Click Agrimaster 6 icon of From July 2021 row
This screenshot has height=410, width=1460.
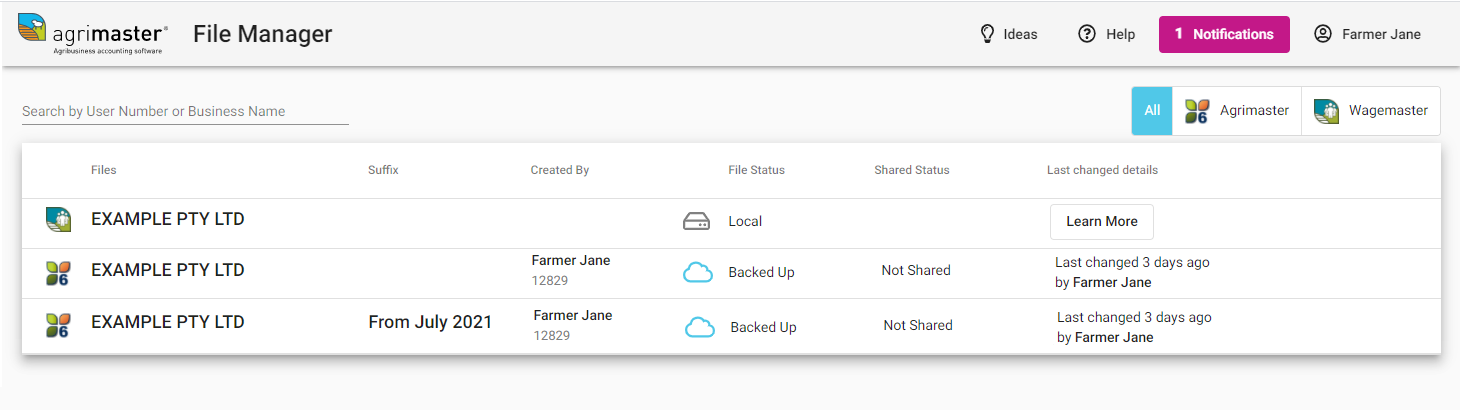point(58,325)
